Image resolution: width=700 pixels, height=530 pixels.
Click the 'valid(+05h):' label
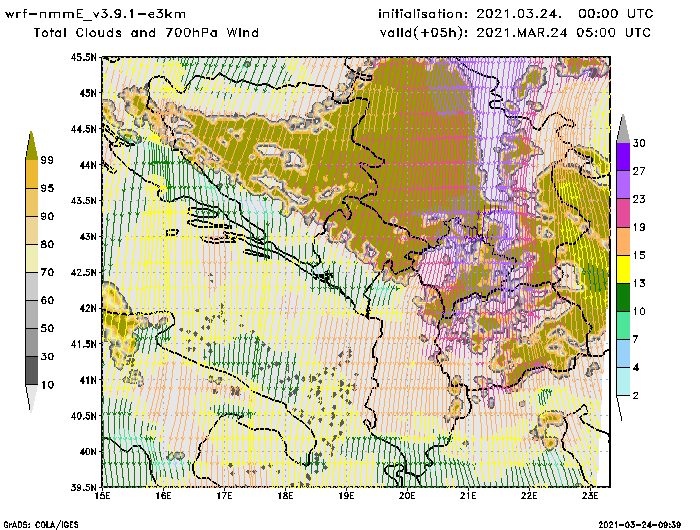[x=422, y=33]
